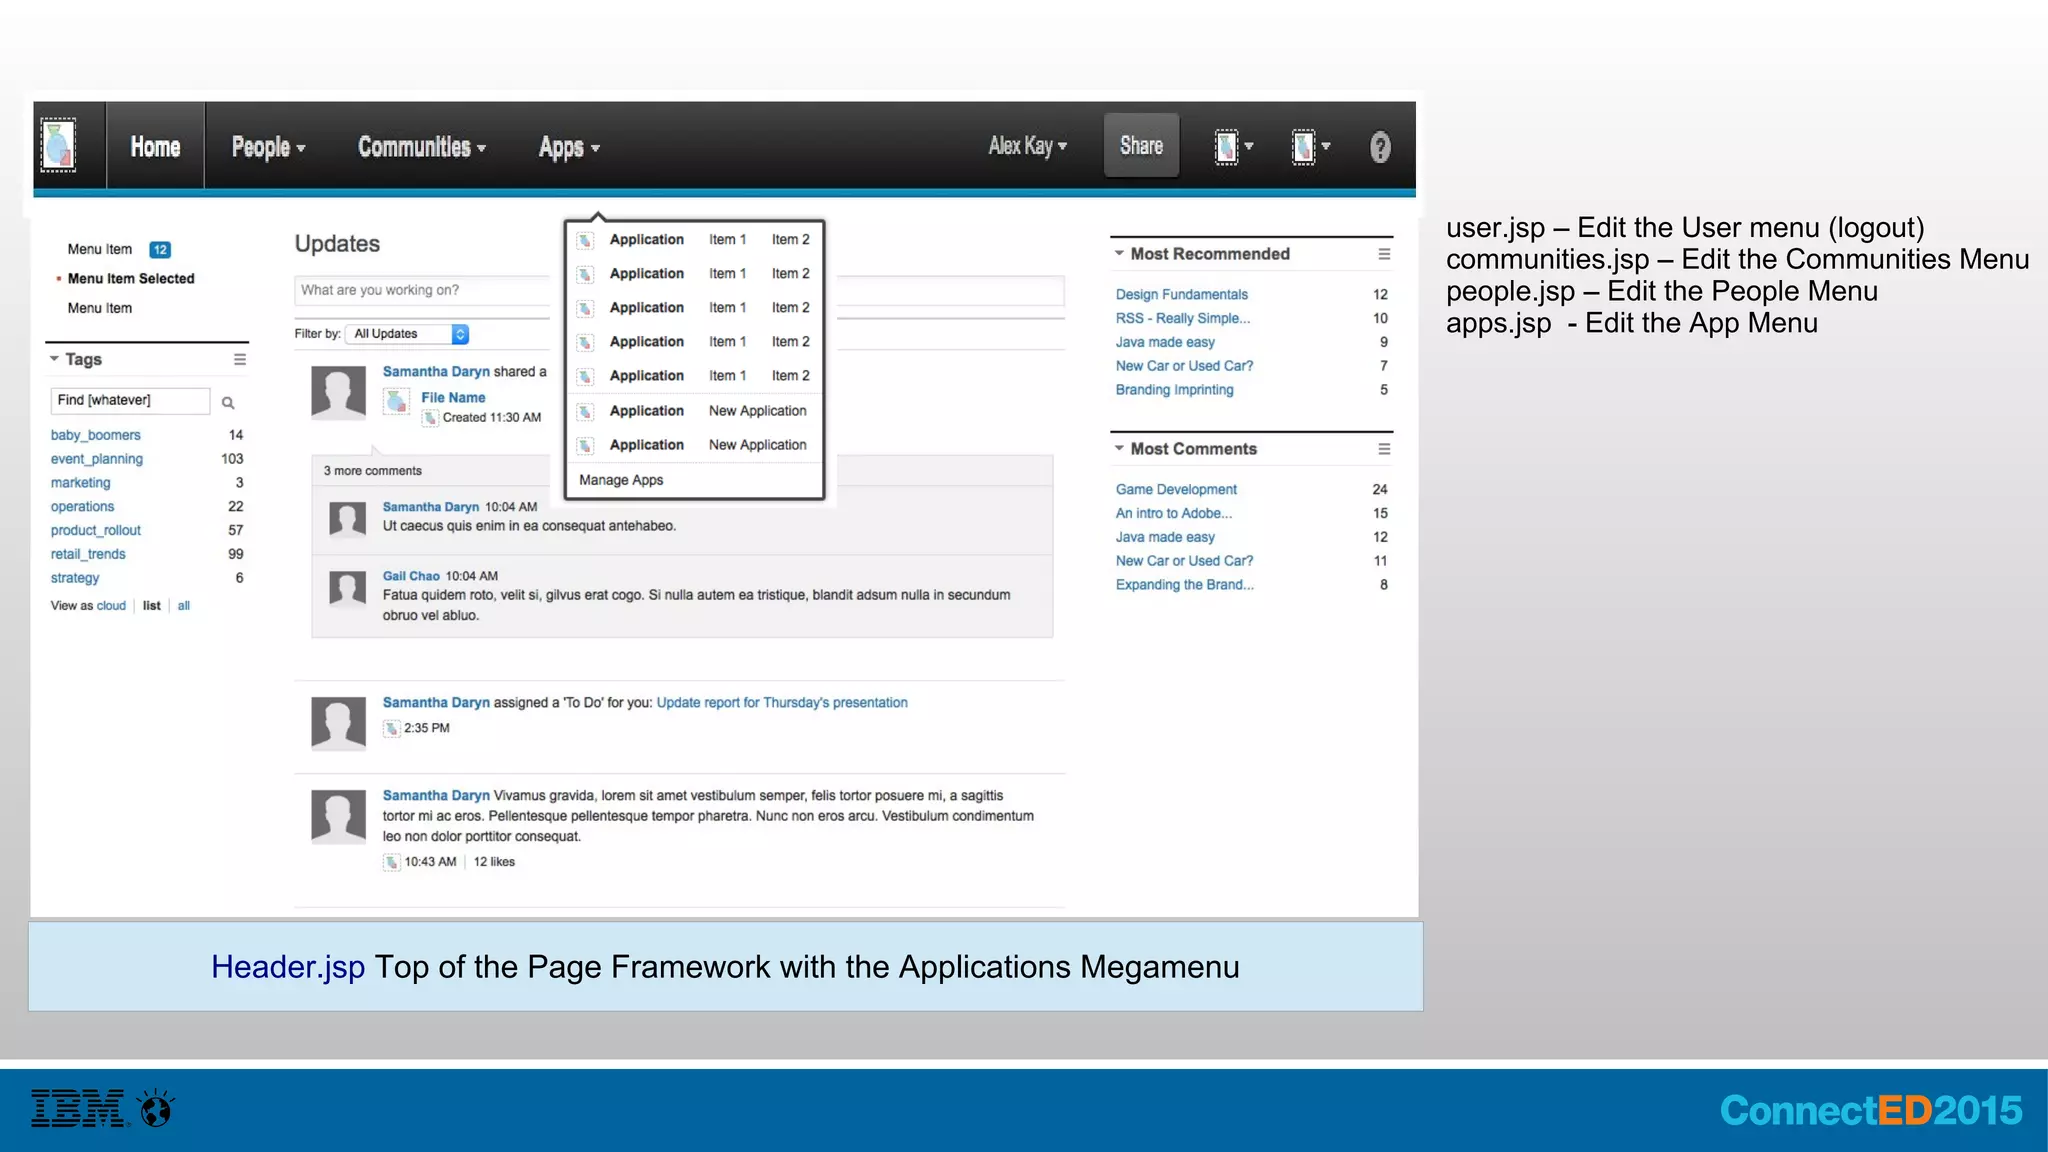Viewport: 2048px width, 1152px height.
Task: Go to Home tab in header
Action: click(x=155, y=147)
